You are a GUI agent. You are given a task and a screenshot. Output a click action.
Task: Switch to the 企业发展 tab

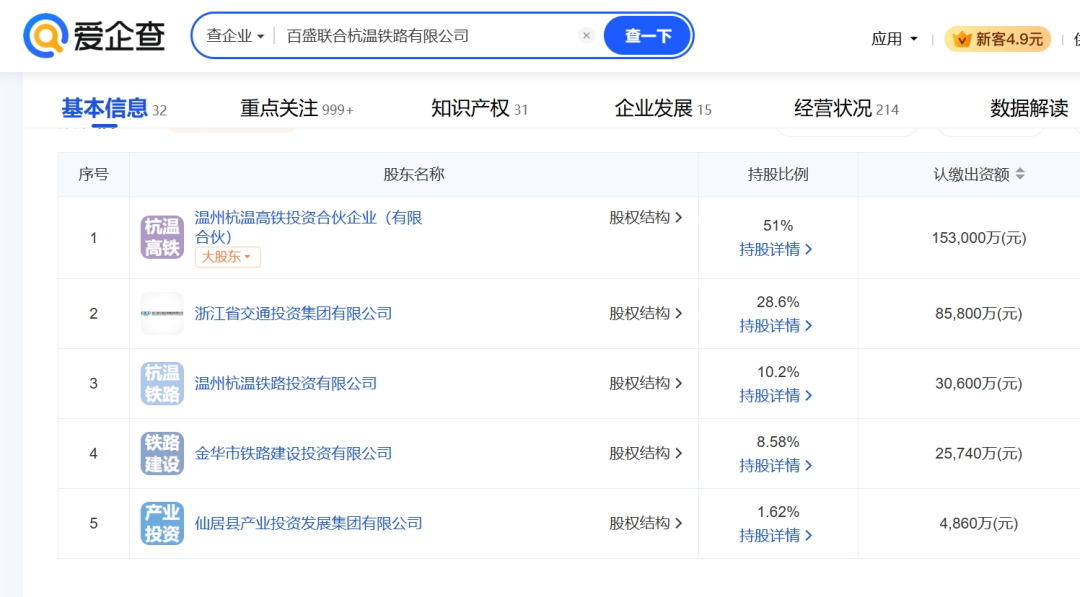pos(663,109)
